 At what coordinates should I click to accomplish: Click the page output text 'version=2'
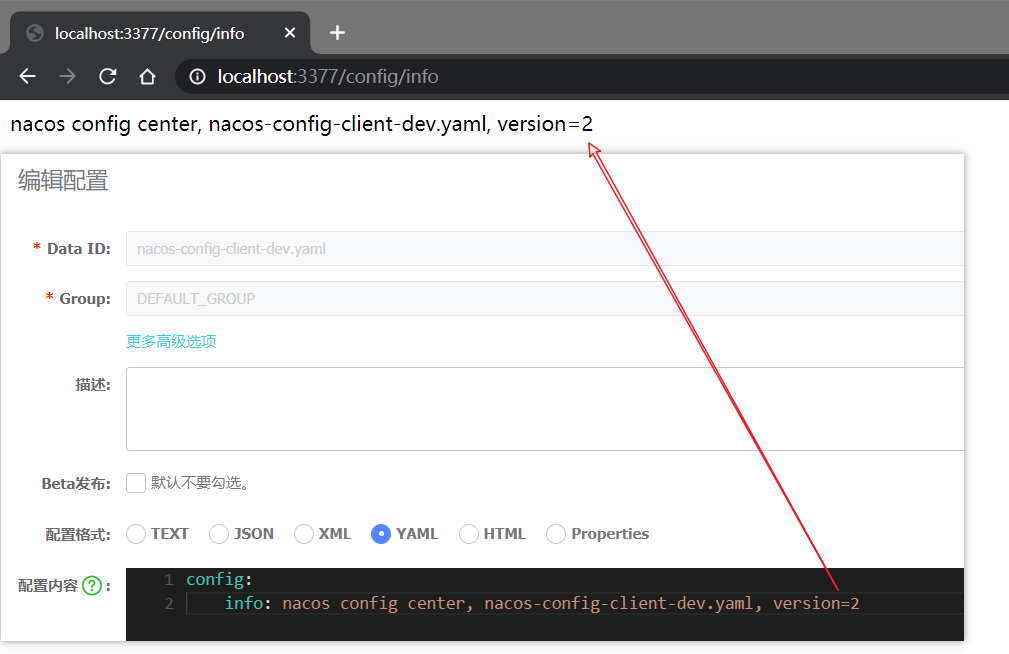(x=544, y=124)
